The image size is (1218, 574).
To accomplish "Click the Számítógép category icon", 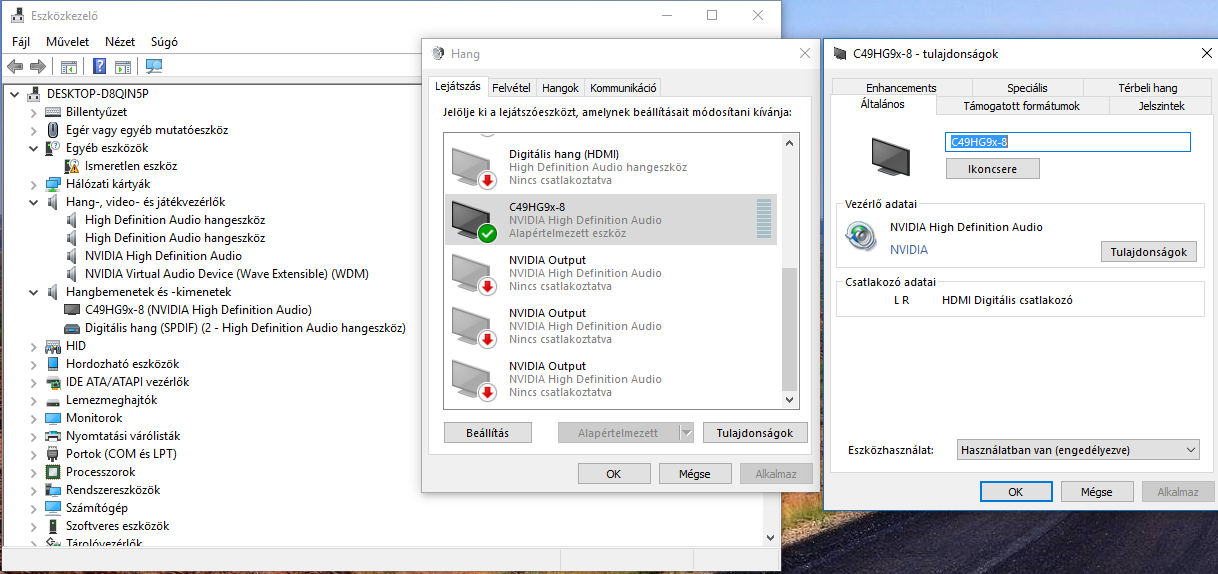I will [x=54, y=508].
